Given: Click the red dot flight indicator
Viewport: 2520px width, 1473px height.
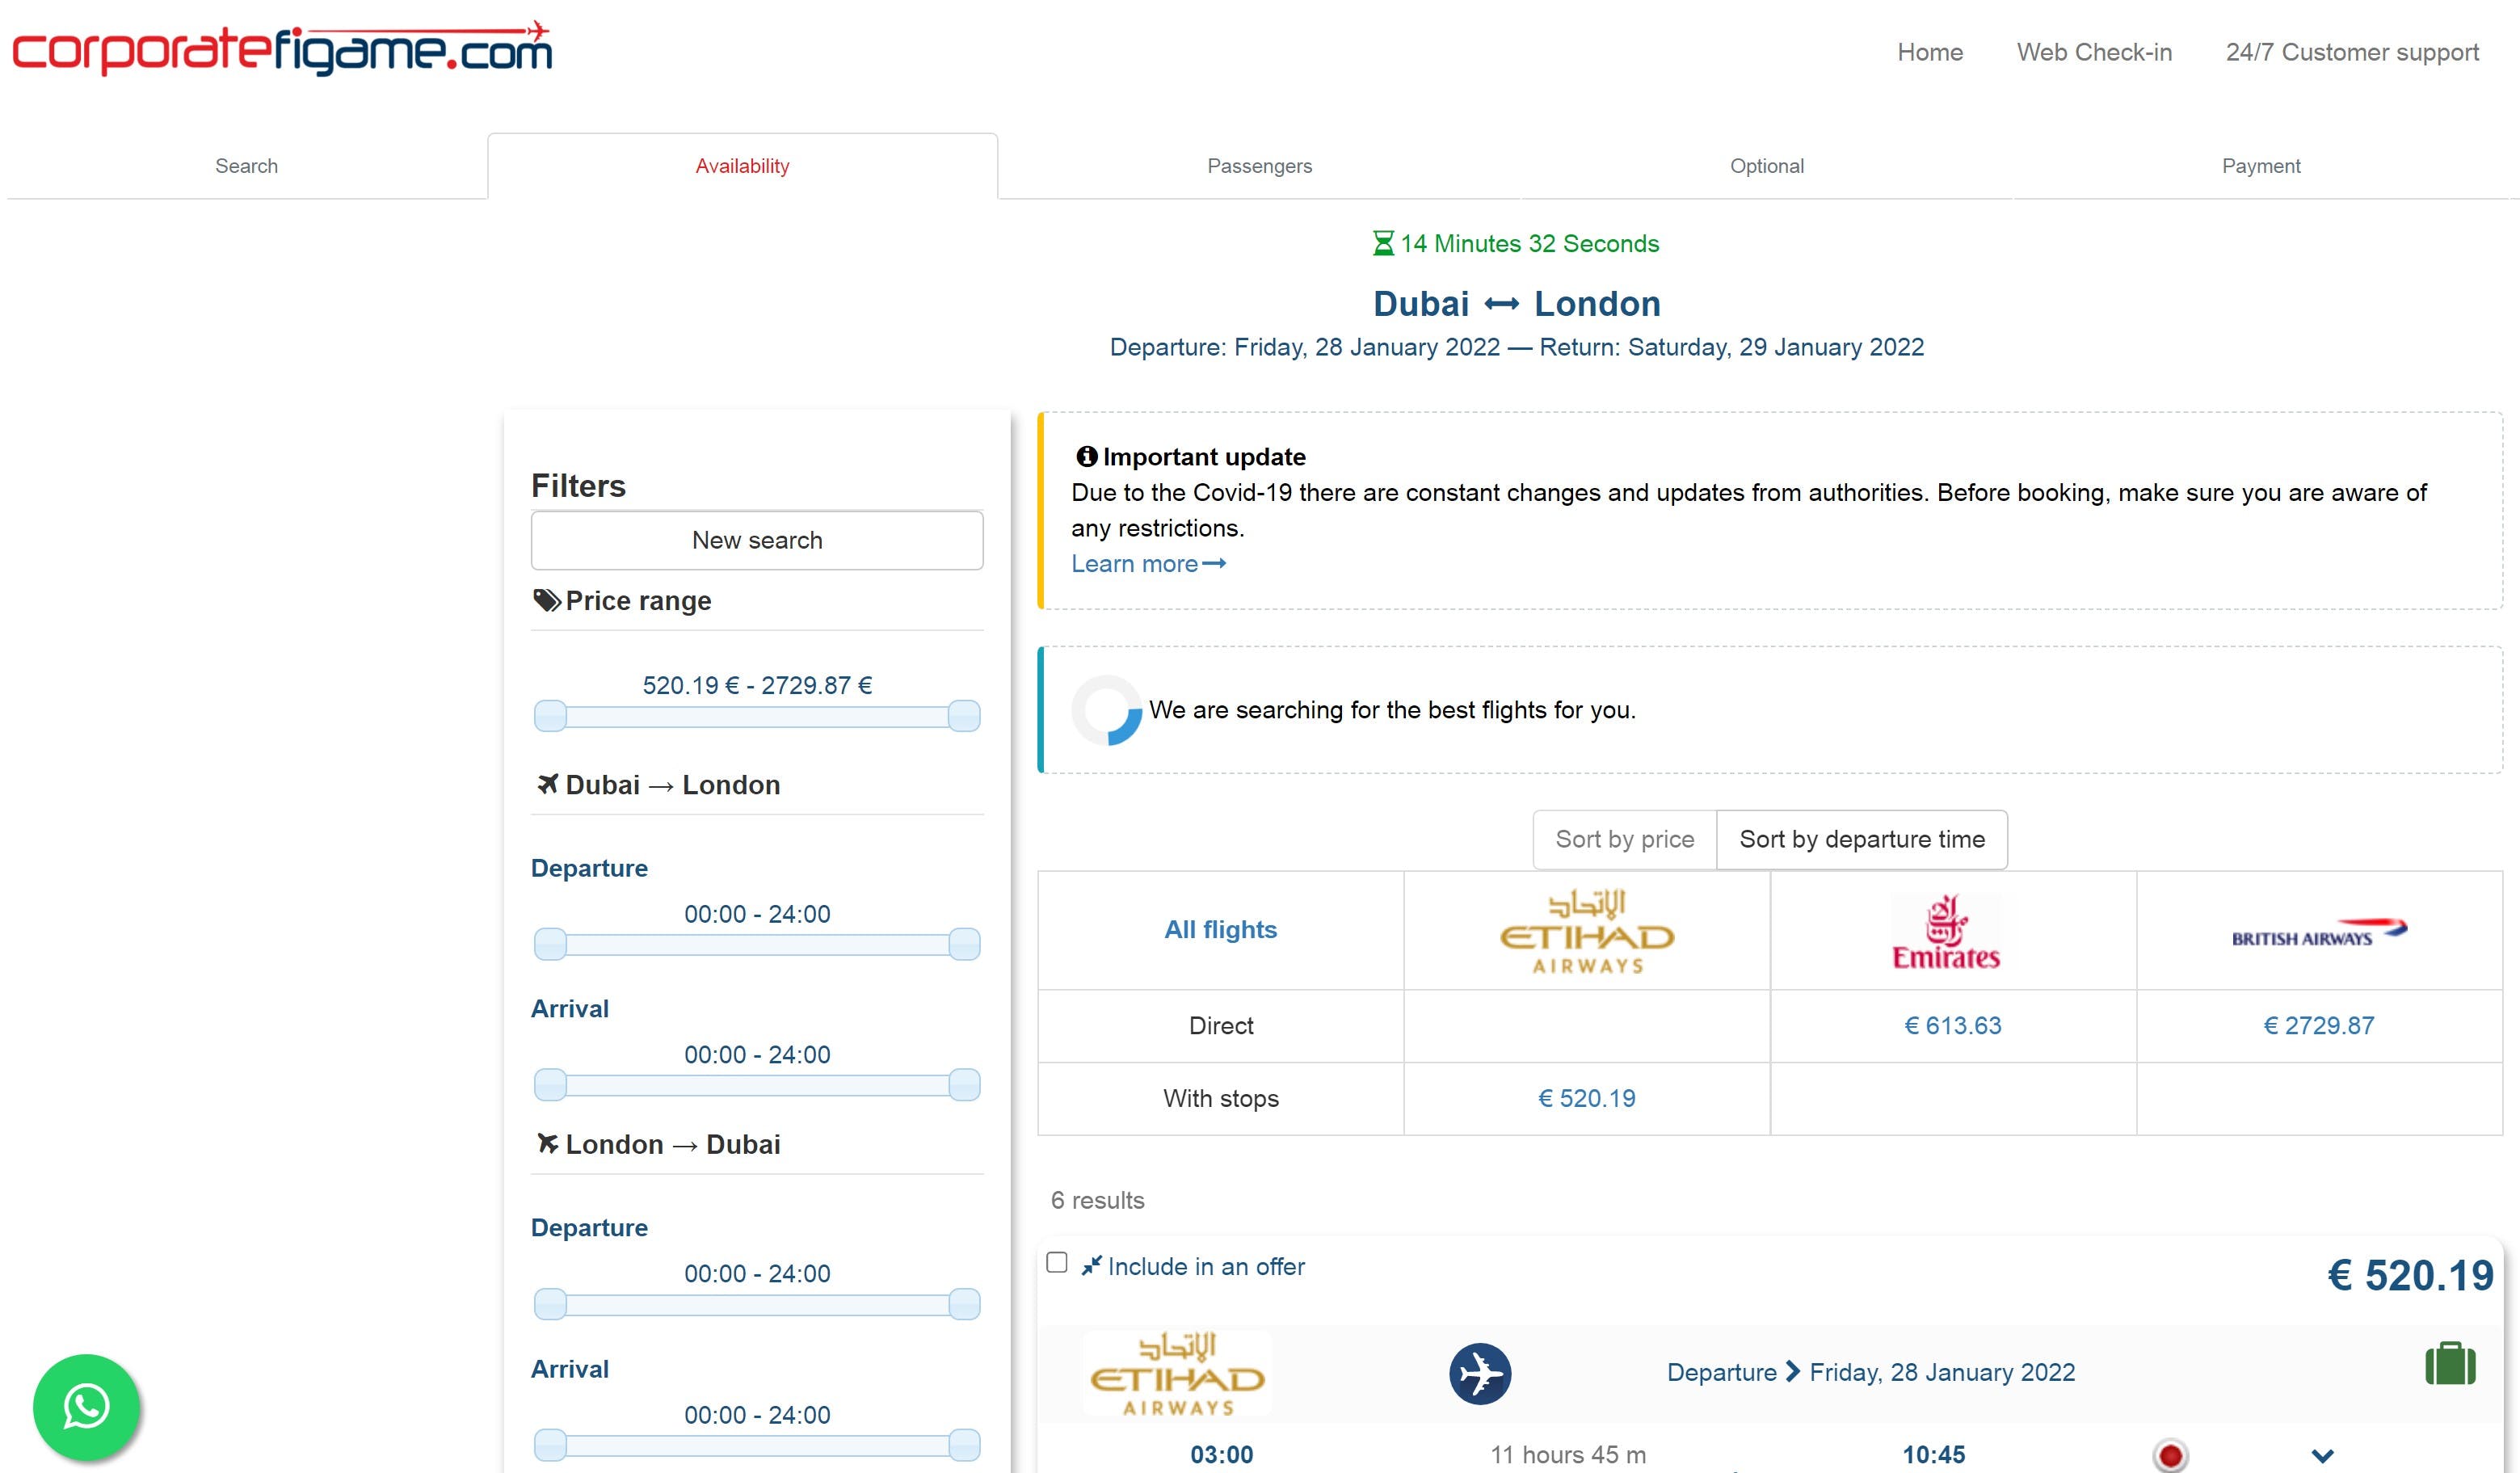Looking at the screenshot, I should [x=2169, y=1455].
